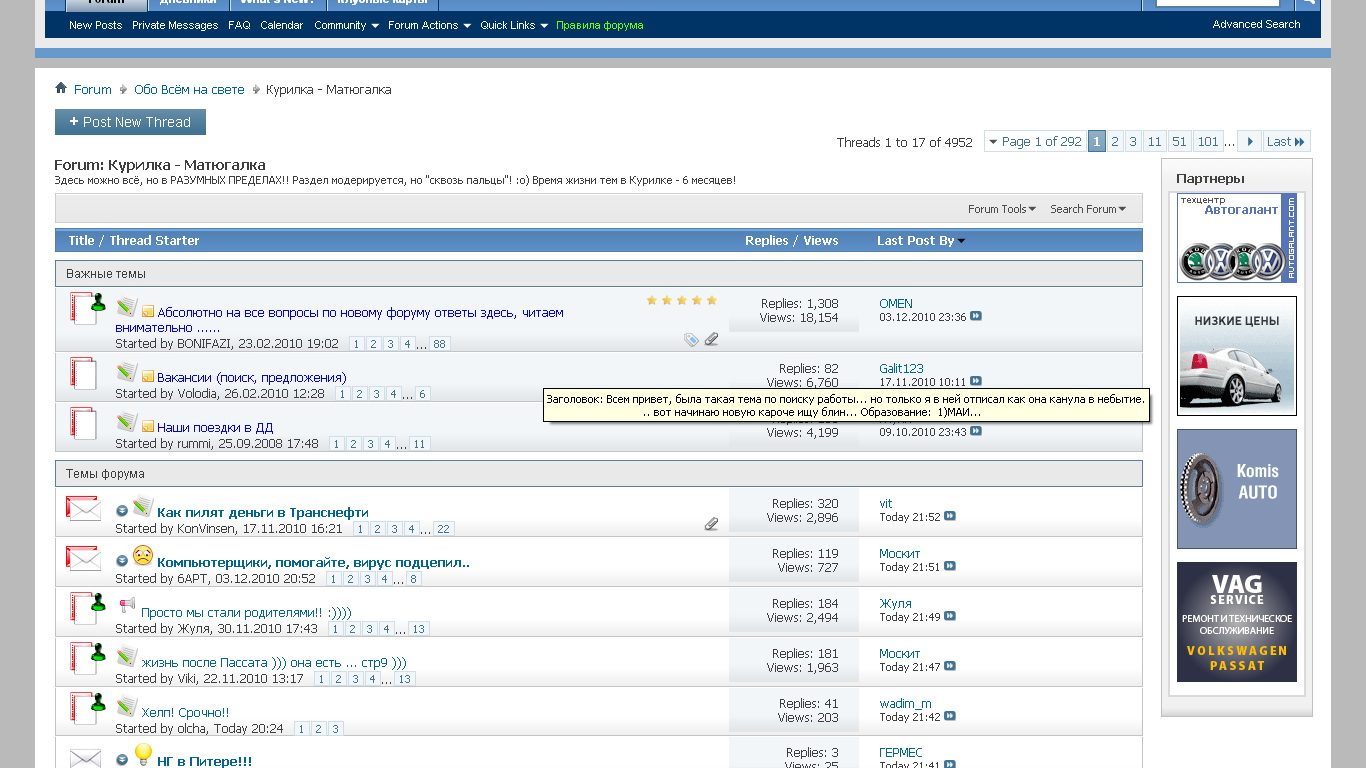
Task: Click the next page arrow in pagination
Action: coord(1249,142)
